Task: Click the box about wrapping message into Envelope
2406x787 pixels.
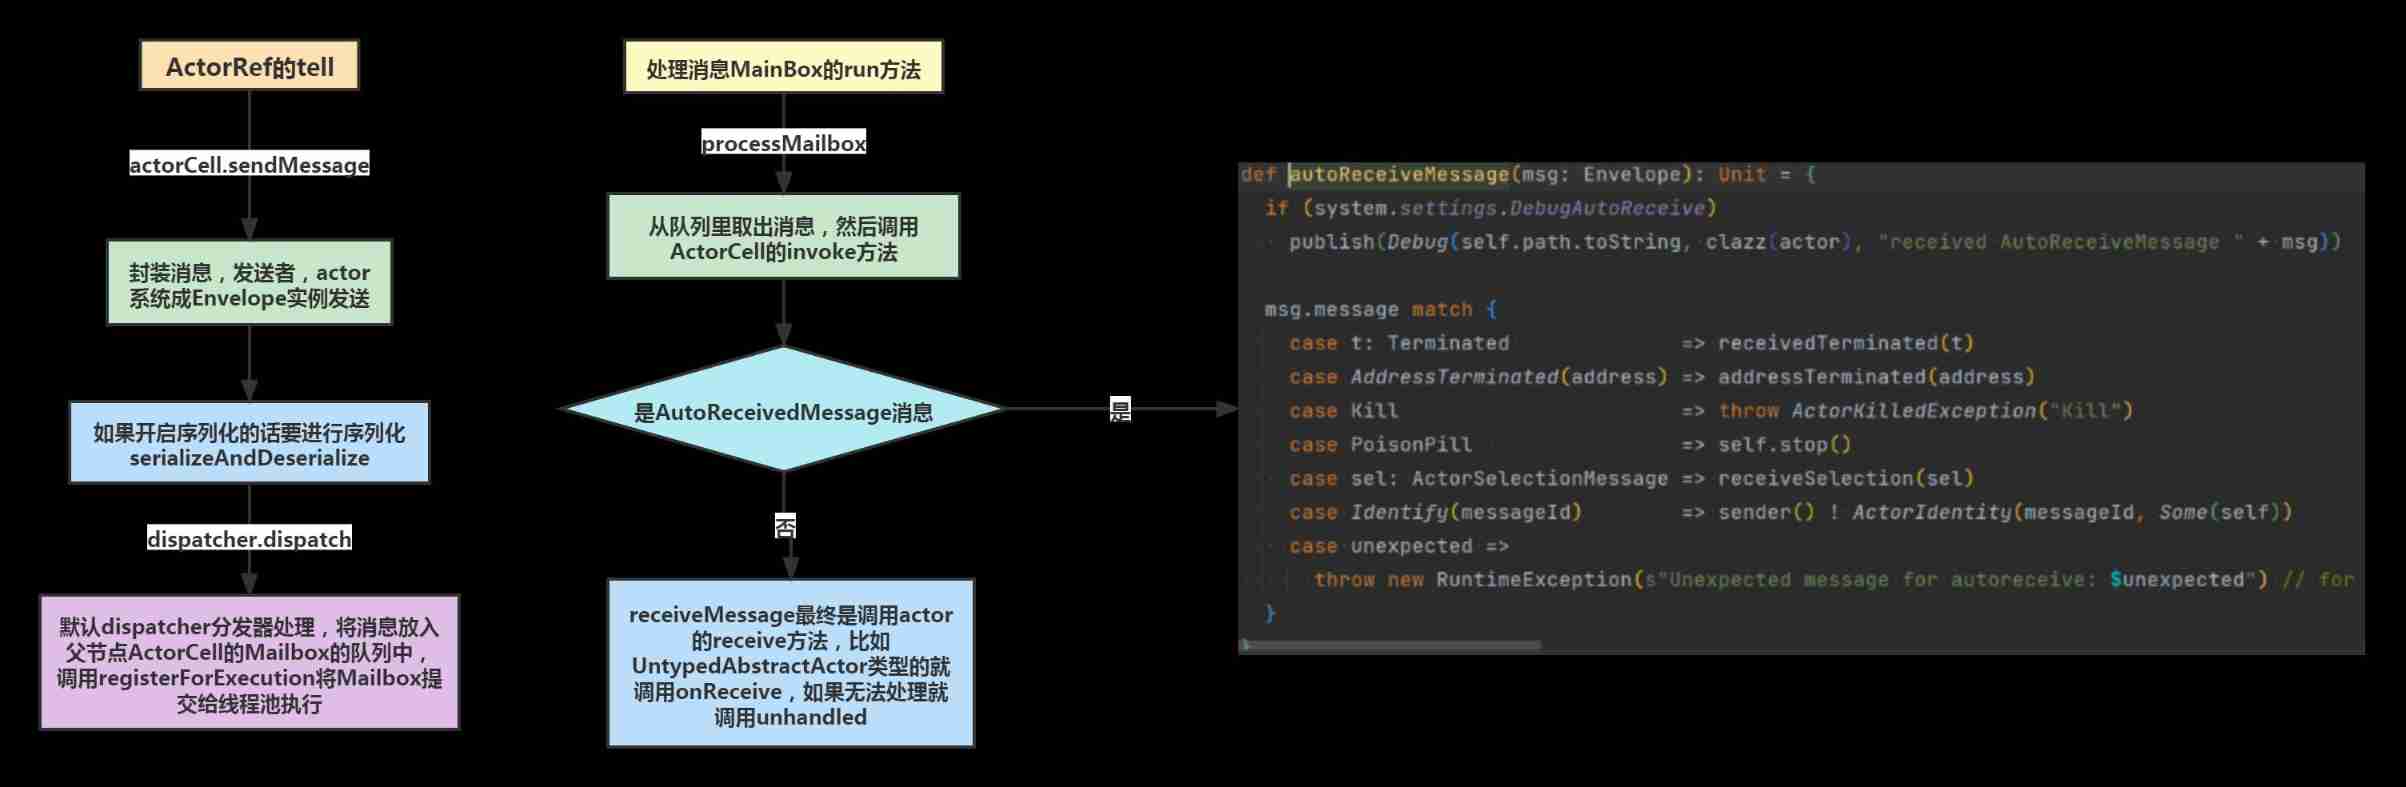Action: [249, 283]
